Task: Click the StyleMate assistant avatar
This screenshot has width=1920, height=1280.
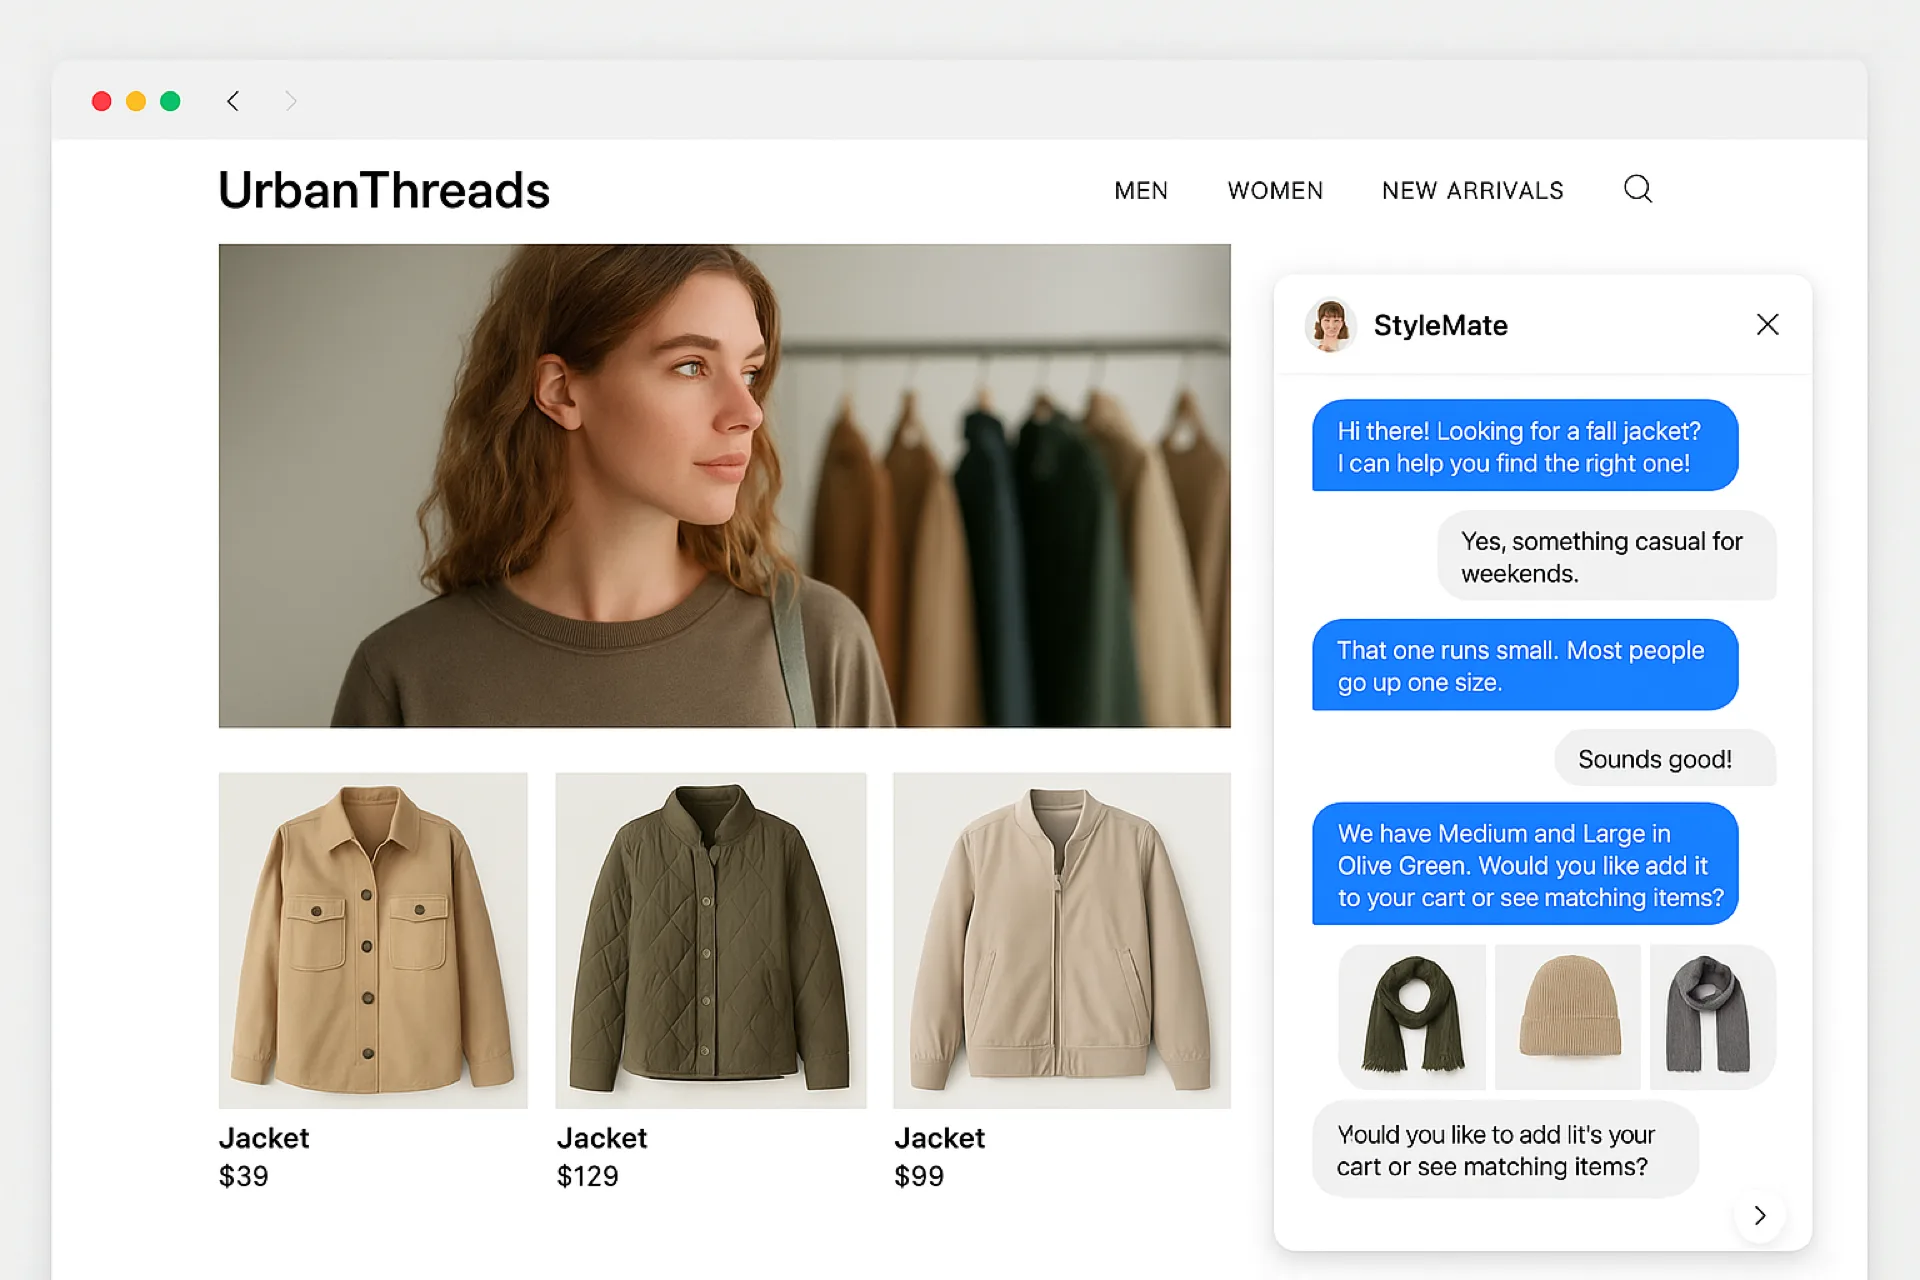Action: (x=1329, y=325)
